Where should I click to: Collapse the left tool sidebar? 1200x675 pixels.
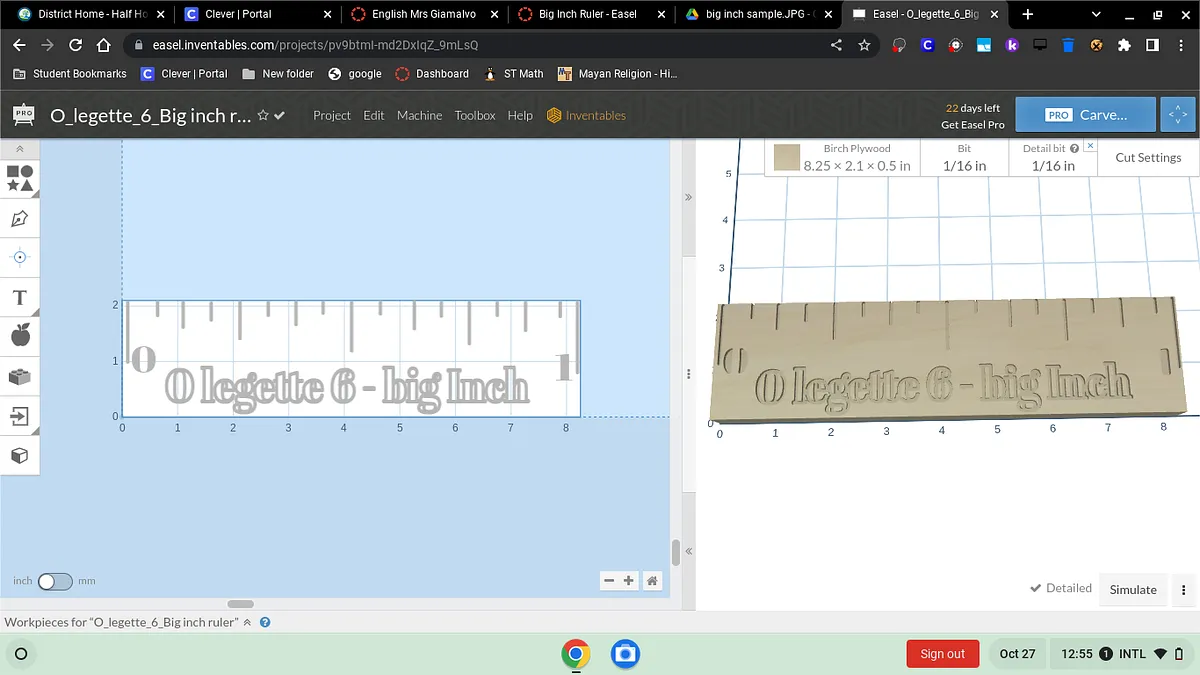[20, 148]
